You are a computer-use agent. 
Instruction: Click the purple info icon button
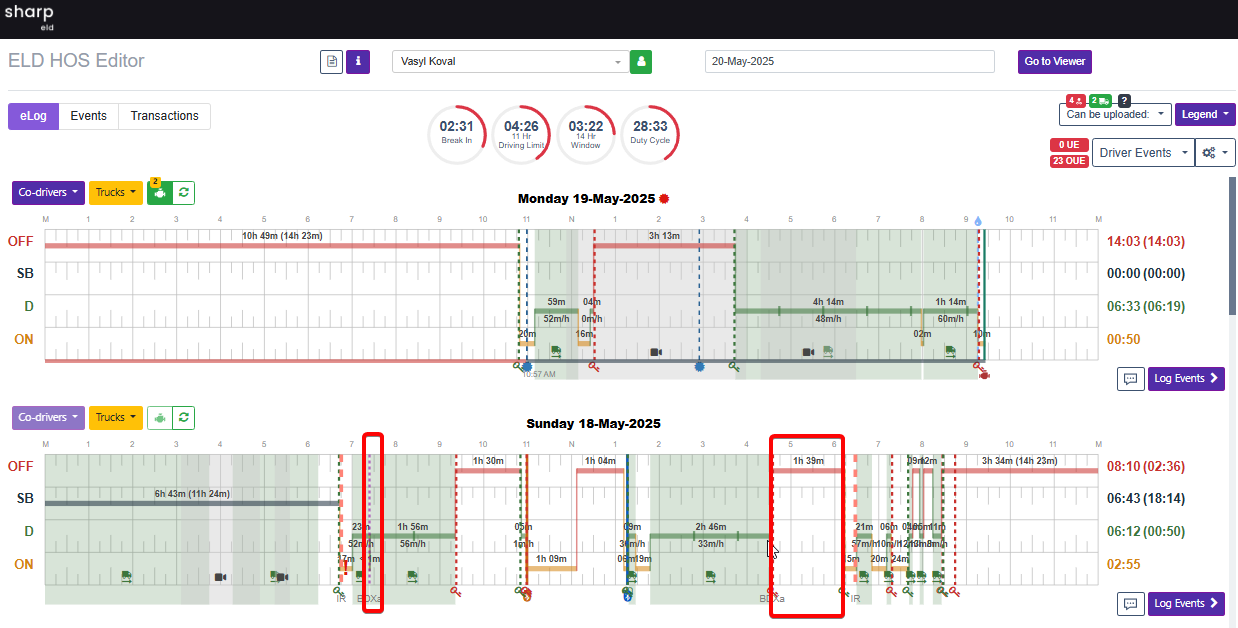click(358, 62)
